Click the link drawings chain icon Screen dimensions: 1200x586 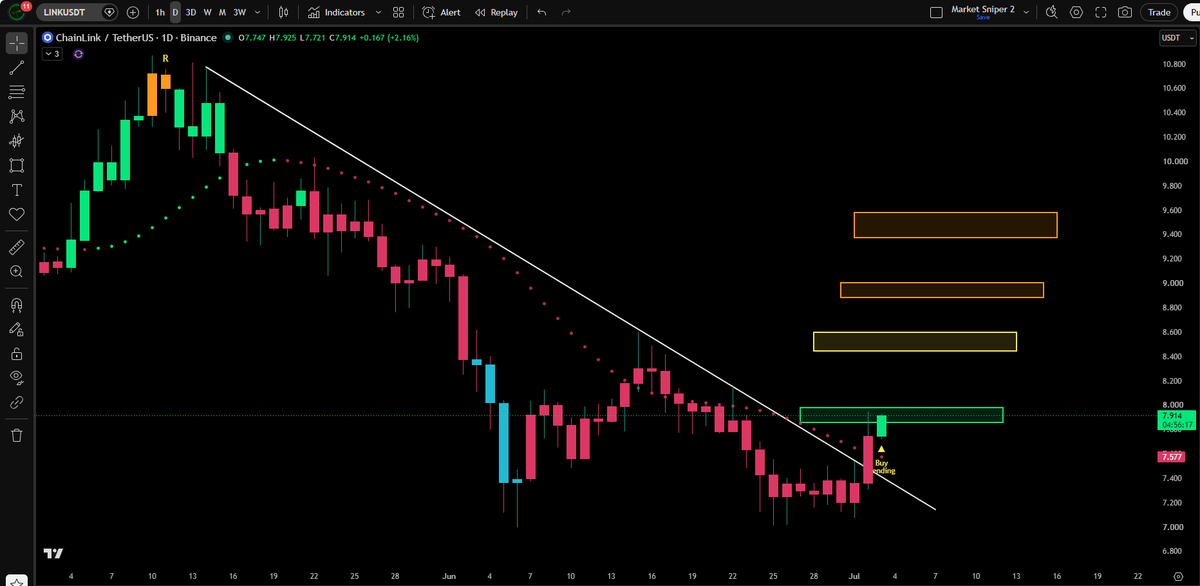click(17, 402)
